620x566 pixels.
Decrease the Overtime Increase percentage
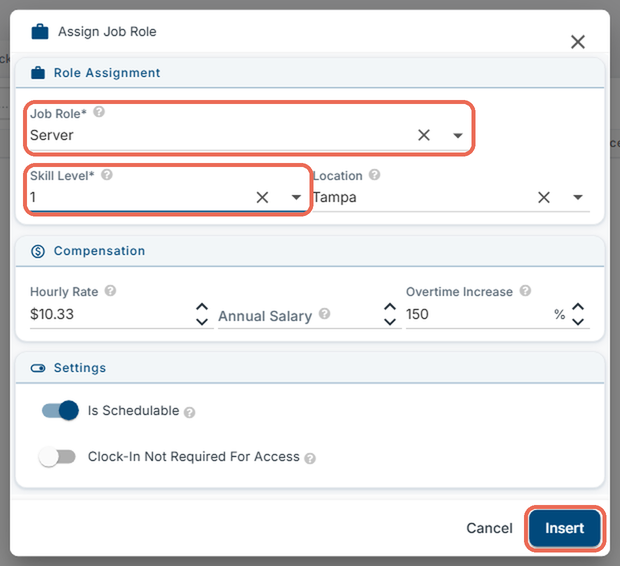coord(578,322)
